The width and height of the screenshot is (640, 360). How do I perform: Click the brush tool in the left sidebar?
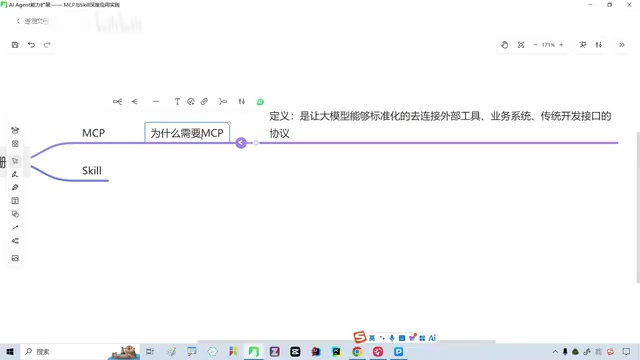click(15, 174)
